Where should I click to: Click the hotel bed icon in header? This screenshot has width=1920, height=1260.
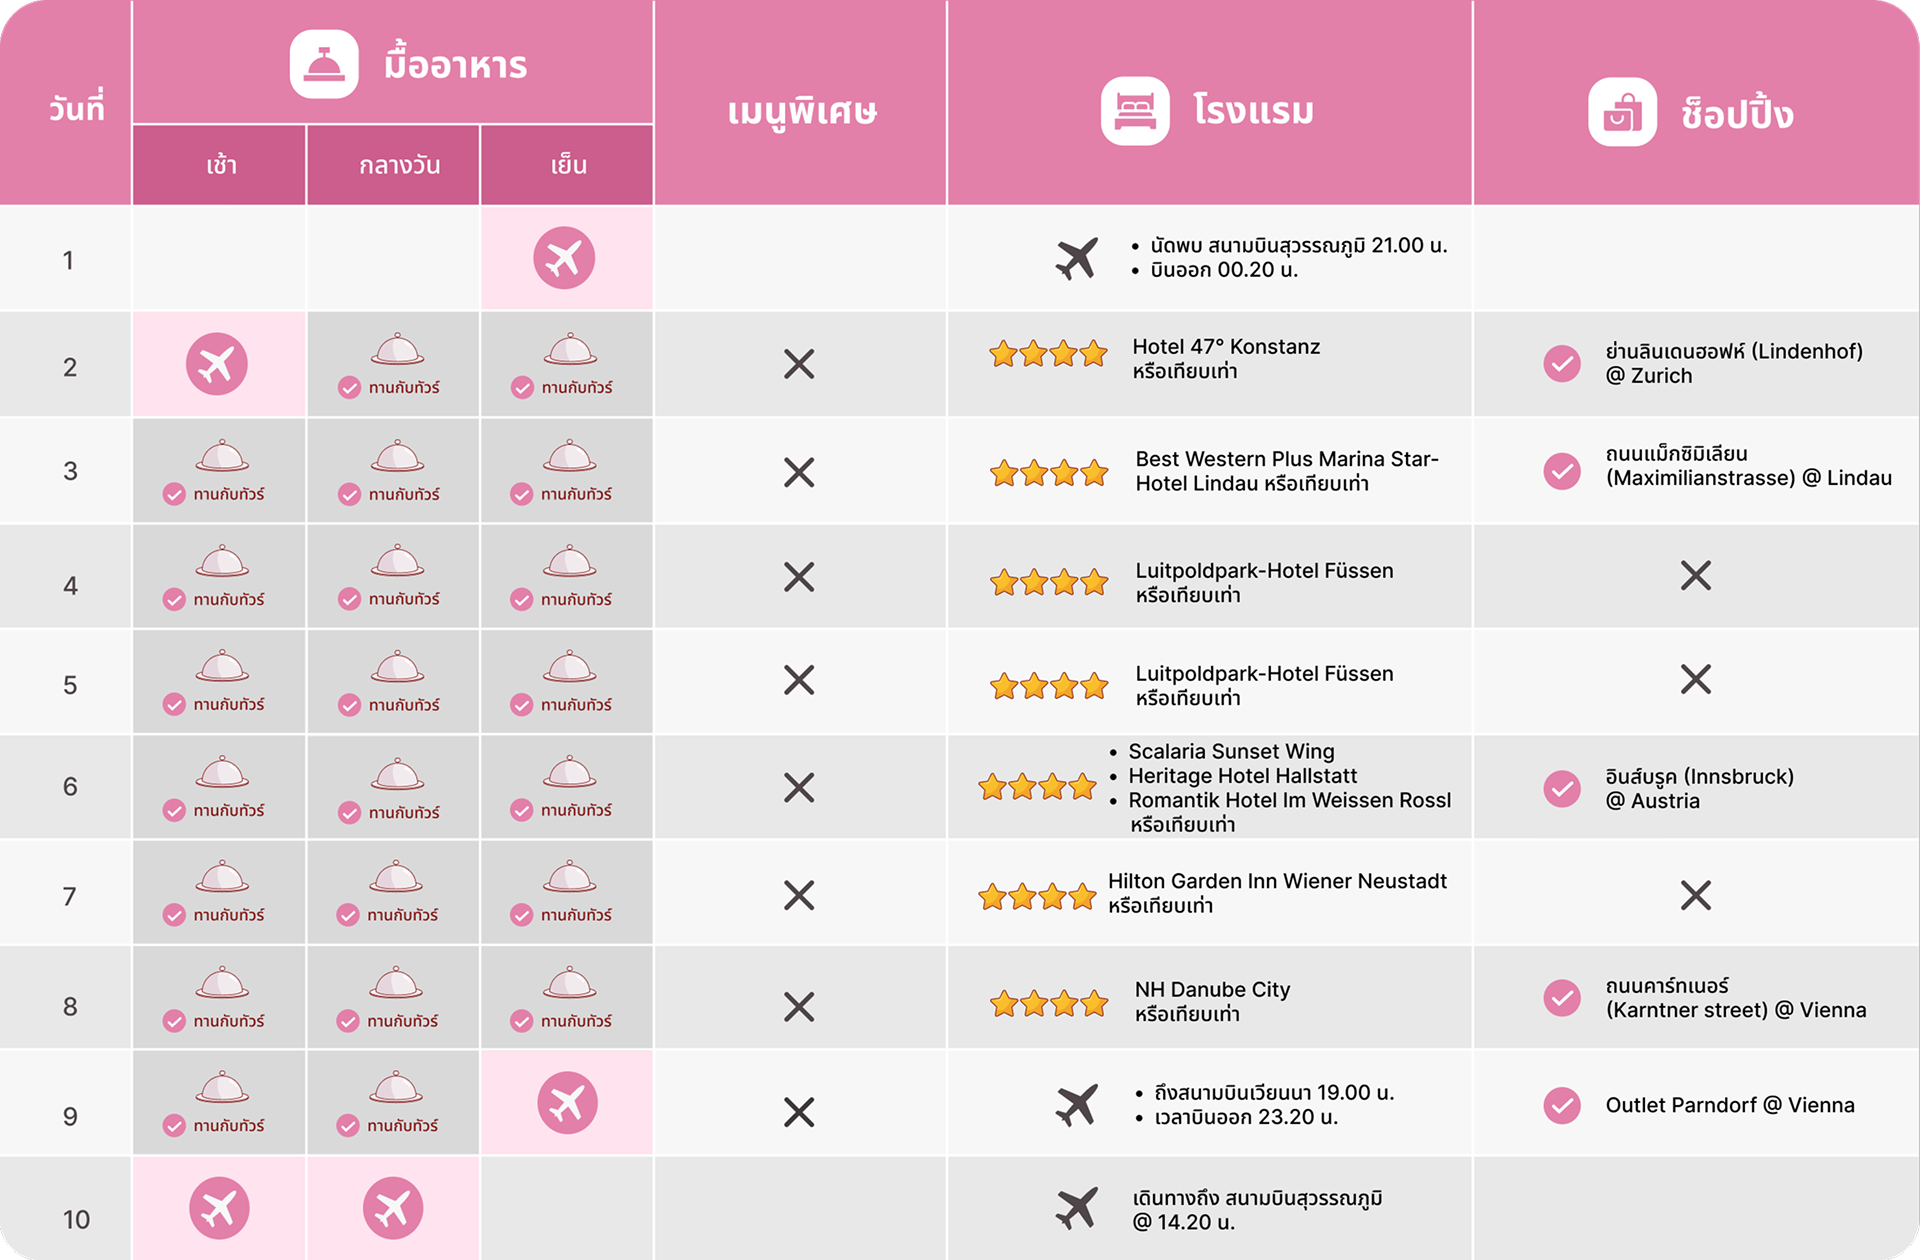(1135, 111)
